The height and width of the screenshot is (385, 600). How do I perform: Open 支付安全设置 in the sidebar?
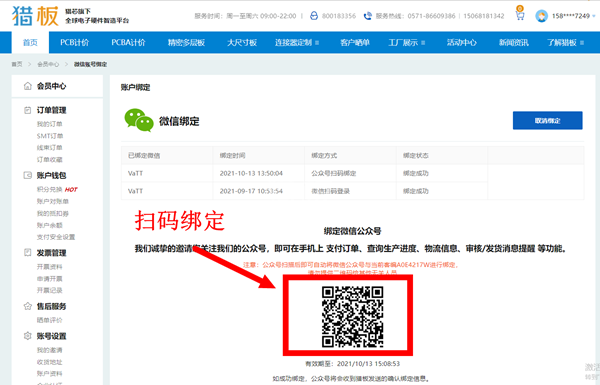[x=56, y=237]
